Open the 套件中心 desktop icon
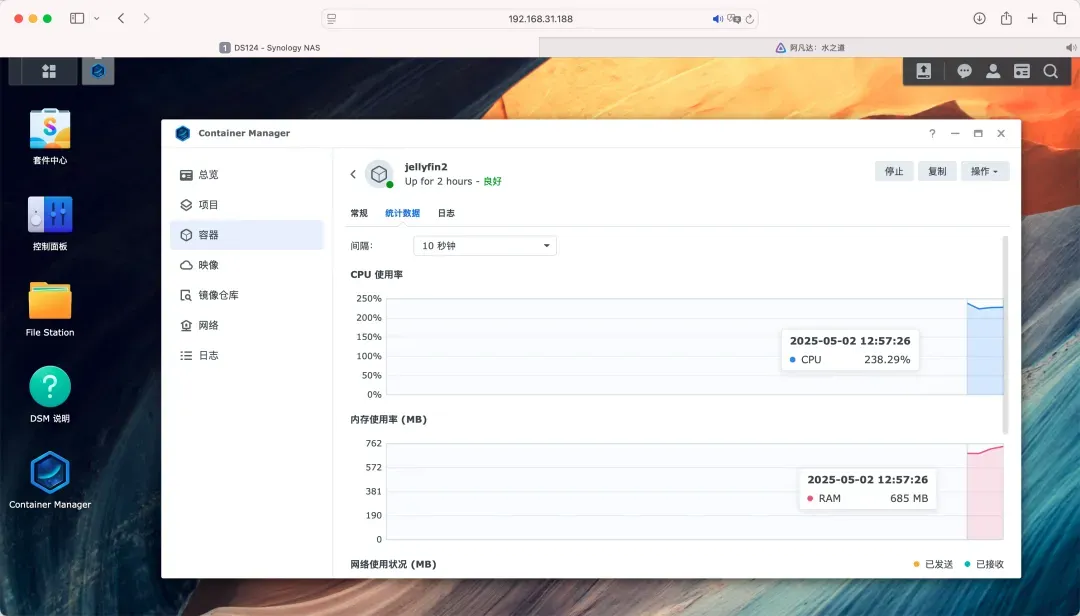This screenshot has height=616, width=1080. (50, 136)
